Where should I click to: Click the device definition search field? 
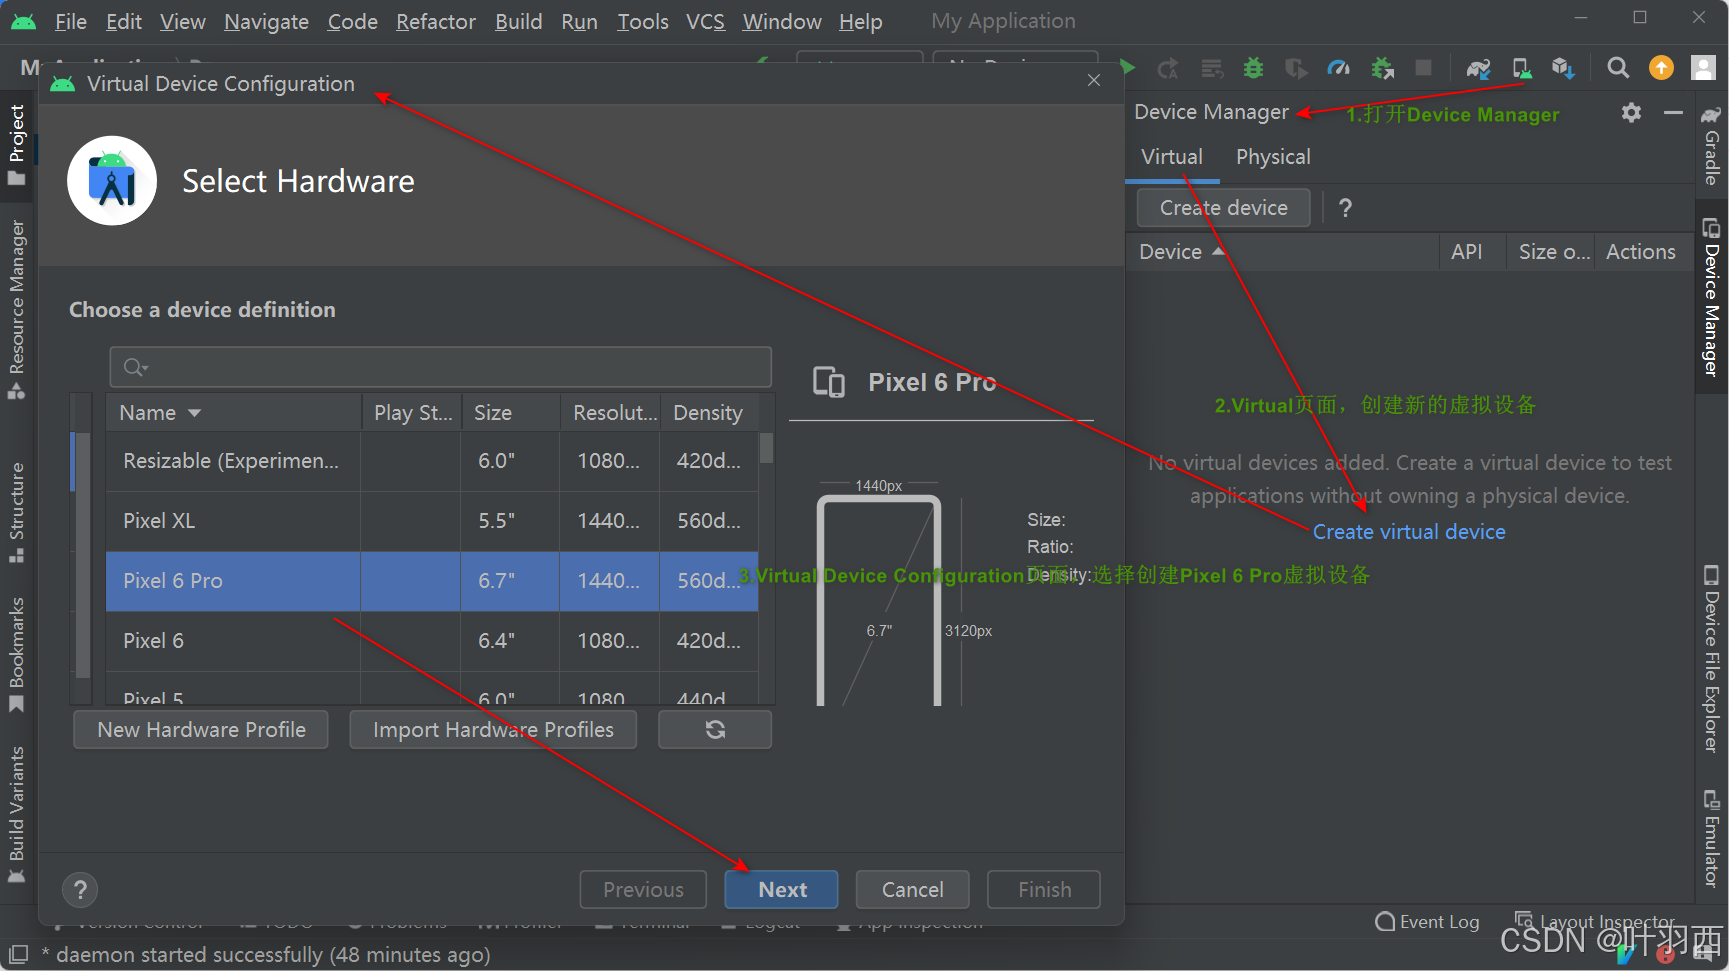point(440,367)
